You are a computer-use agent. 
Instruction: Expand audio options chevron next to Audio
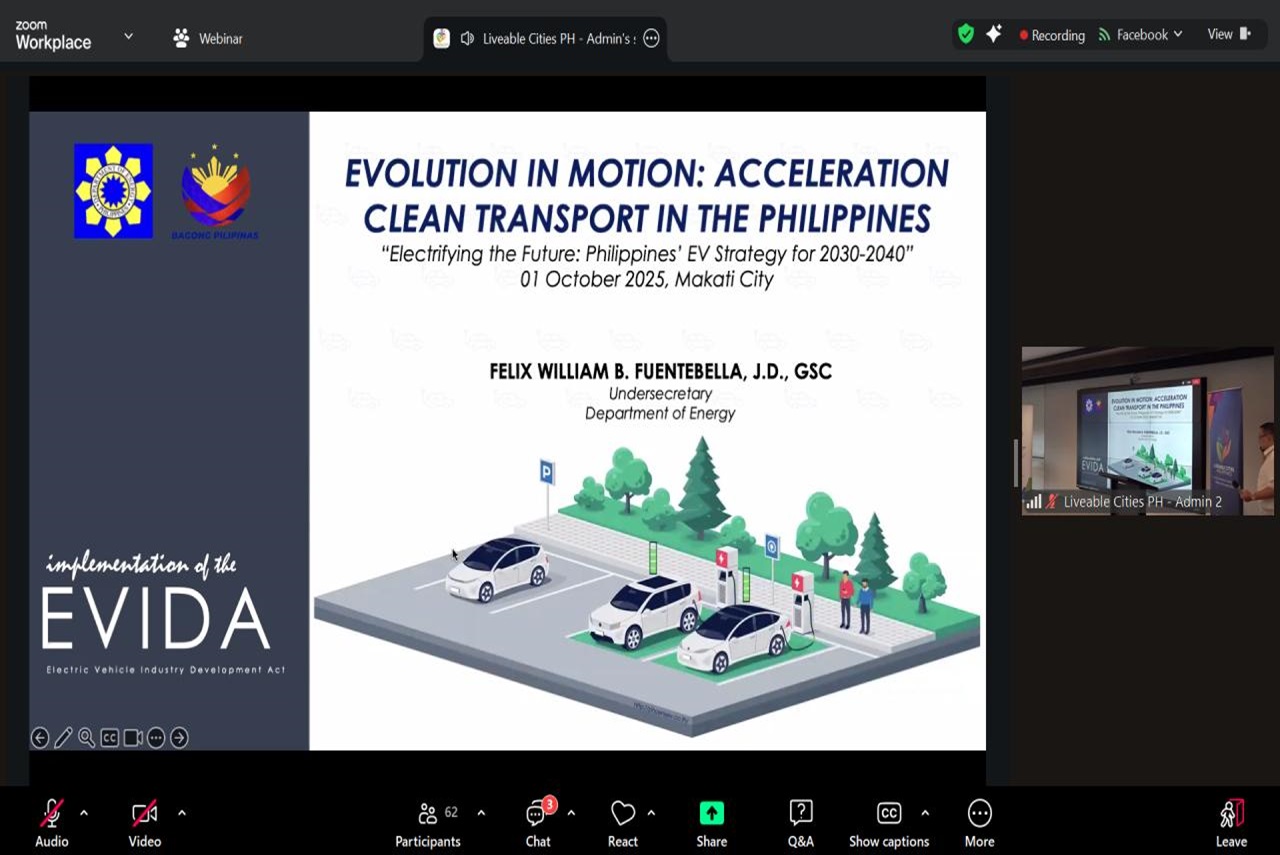click(84, 813)
